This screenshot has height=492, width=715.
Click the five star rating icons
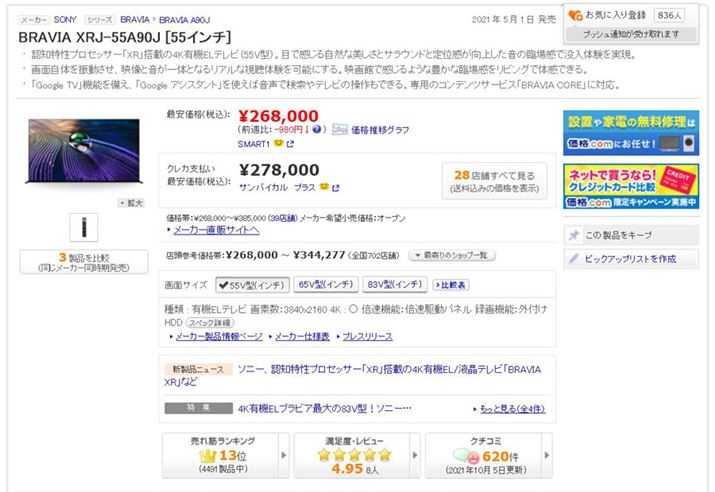355,454
